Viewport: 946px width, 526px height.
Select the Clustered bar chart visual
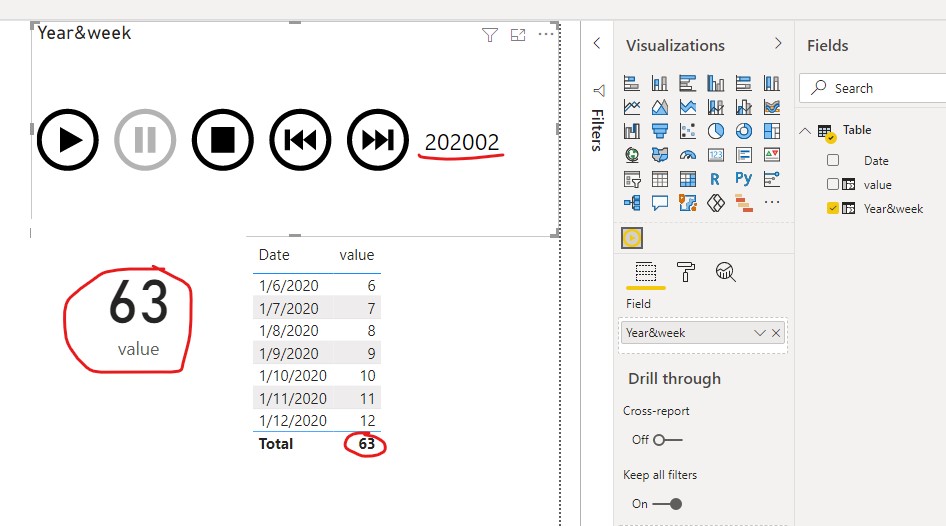687,83
